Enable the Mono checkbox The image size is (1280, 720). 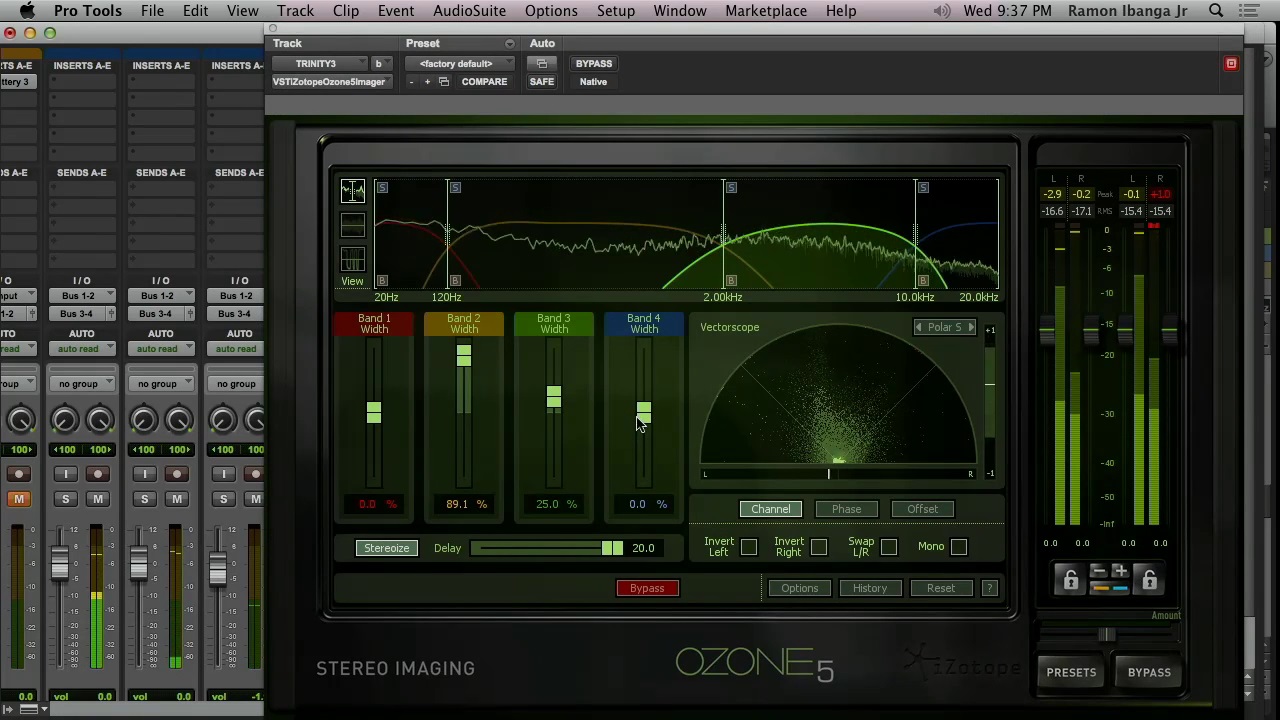click(959, 547)
